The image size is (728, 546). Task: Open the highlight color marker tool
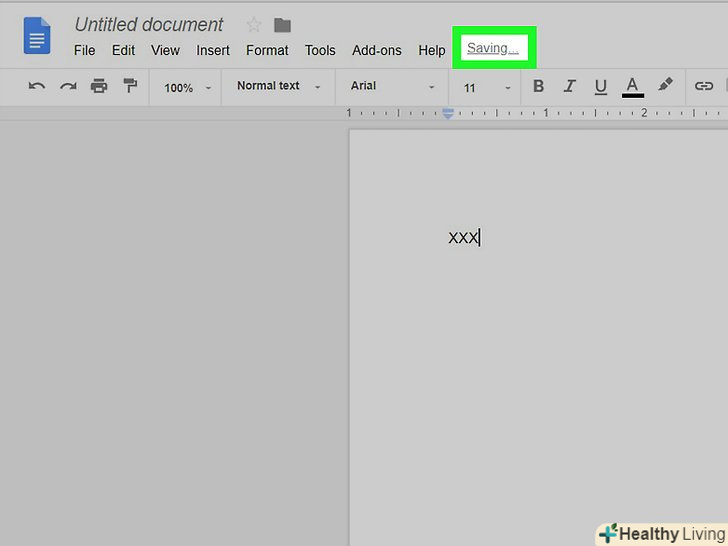tap(665, 85)
